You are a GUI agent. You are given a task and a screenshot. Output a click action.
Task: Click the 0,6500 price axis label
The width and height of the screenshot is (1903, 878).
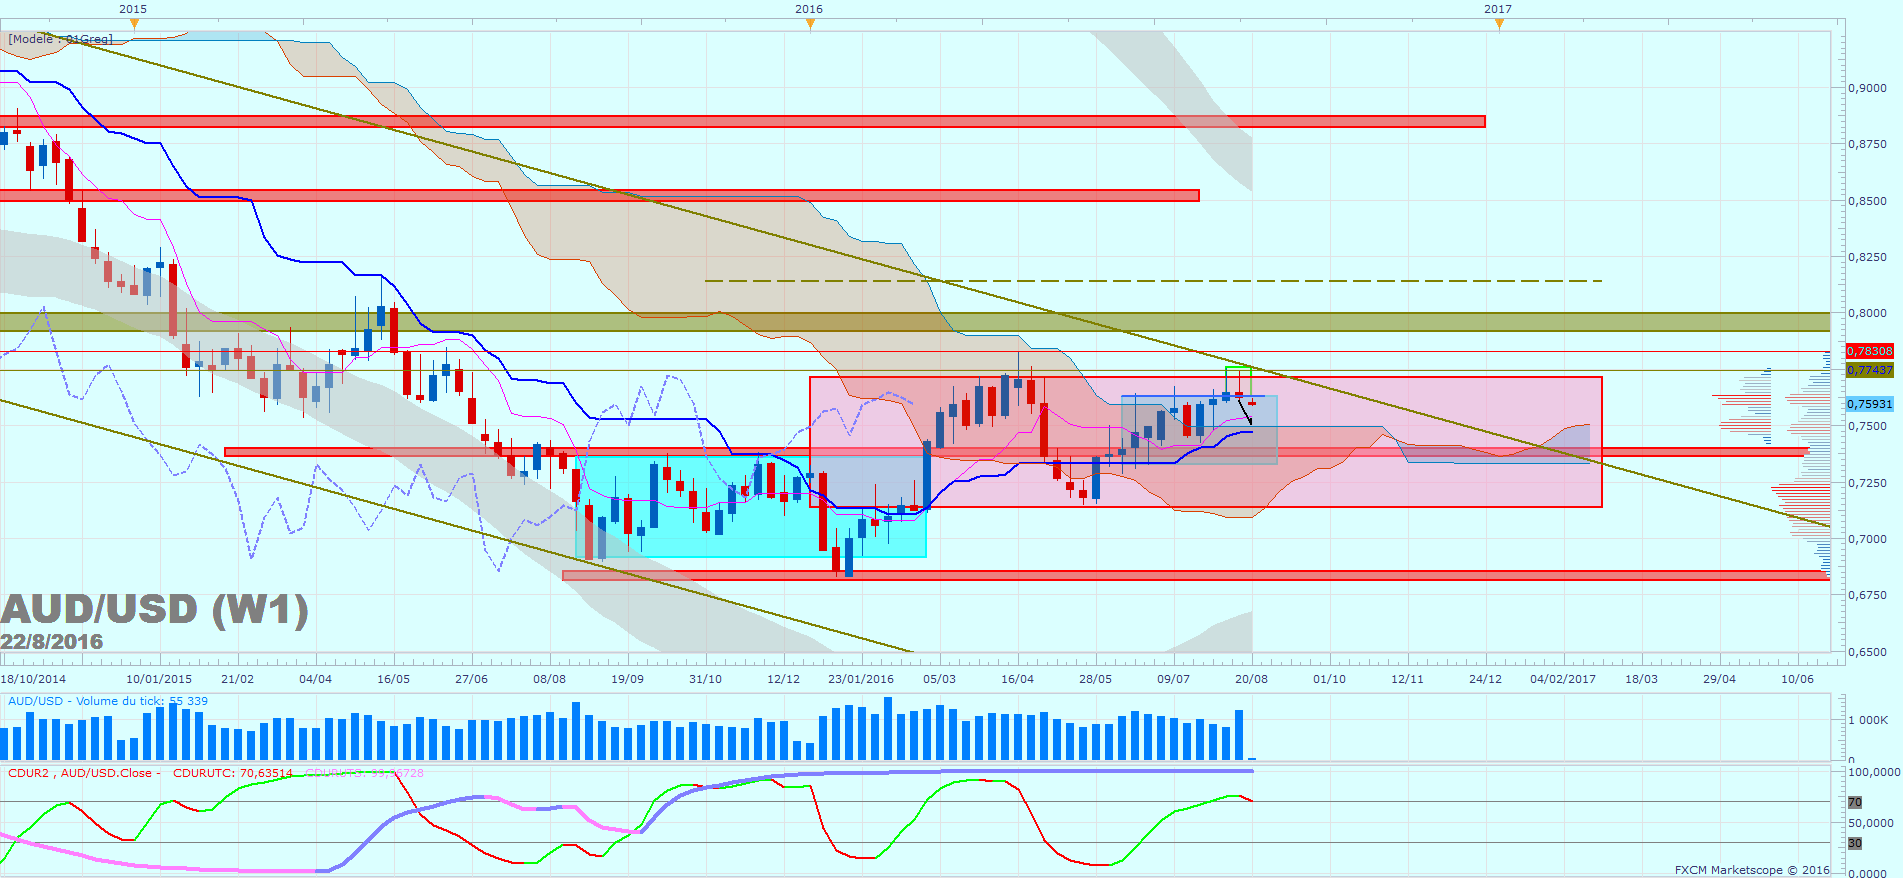pyautogui.click(x=1868, y=652)
